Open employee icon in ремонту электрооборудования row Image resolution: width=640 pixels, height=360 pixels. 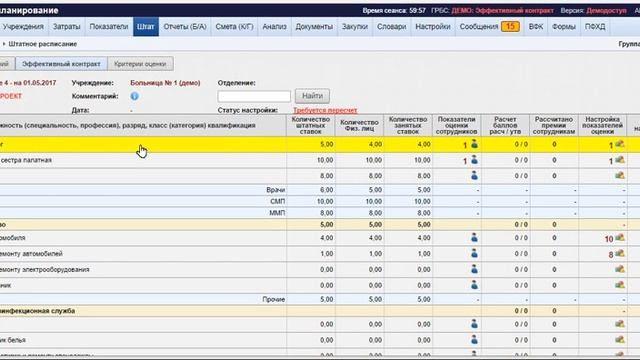click(x=474, y=269)
